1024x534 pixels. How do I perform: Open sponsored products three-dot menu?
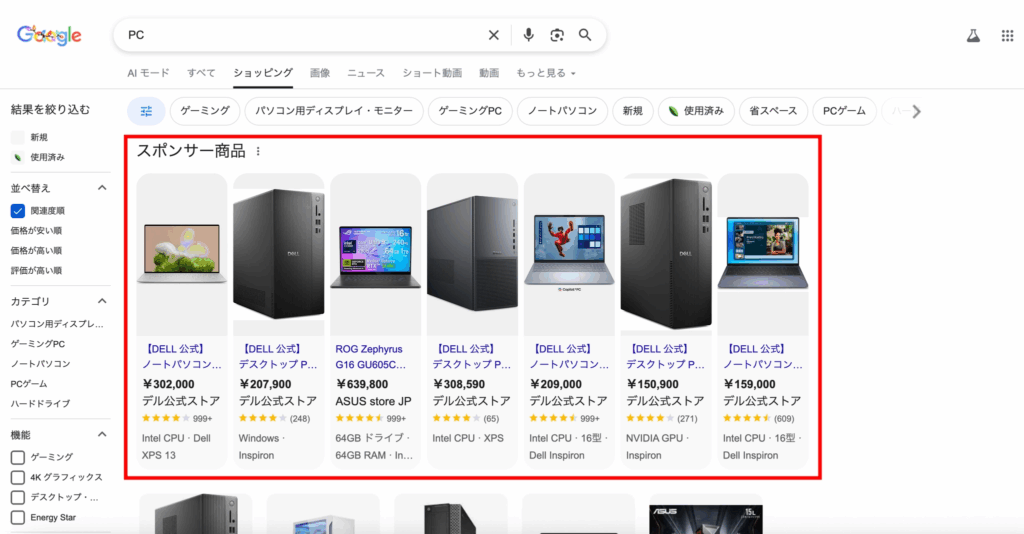pyautogui.click(x=258, y=151)
